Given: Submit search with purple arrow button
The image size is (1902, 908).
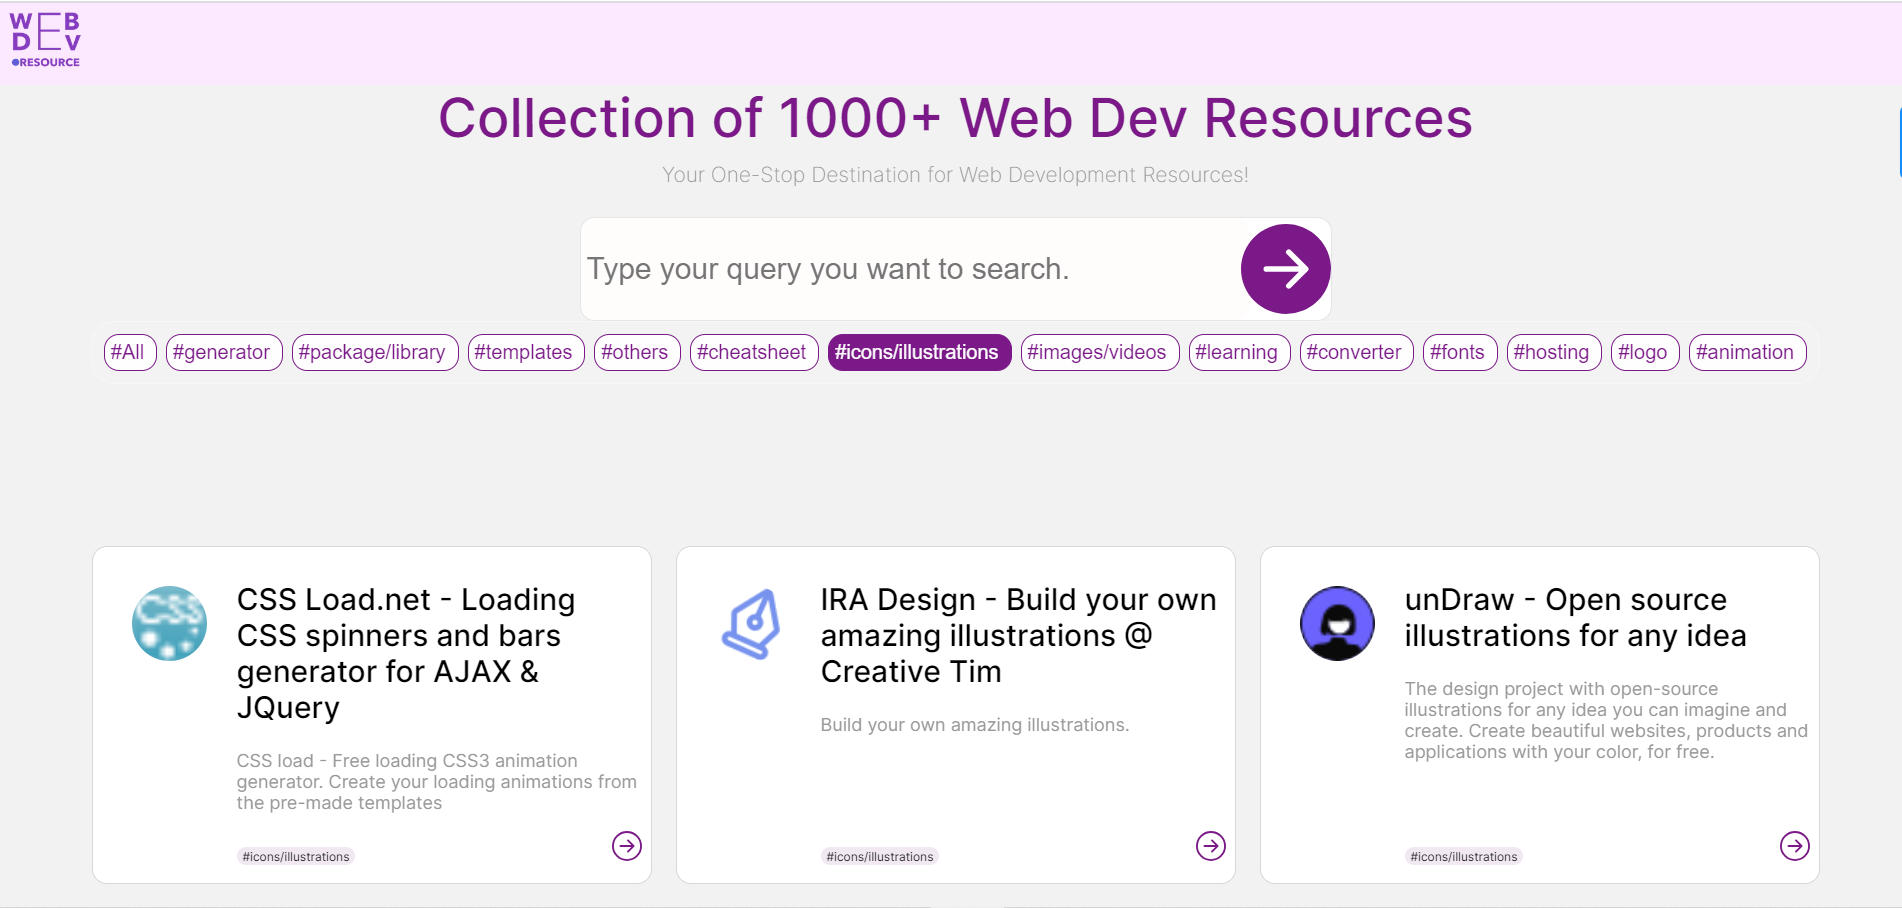Looking at the screenshot, I should click(1285, 269).
